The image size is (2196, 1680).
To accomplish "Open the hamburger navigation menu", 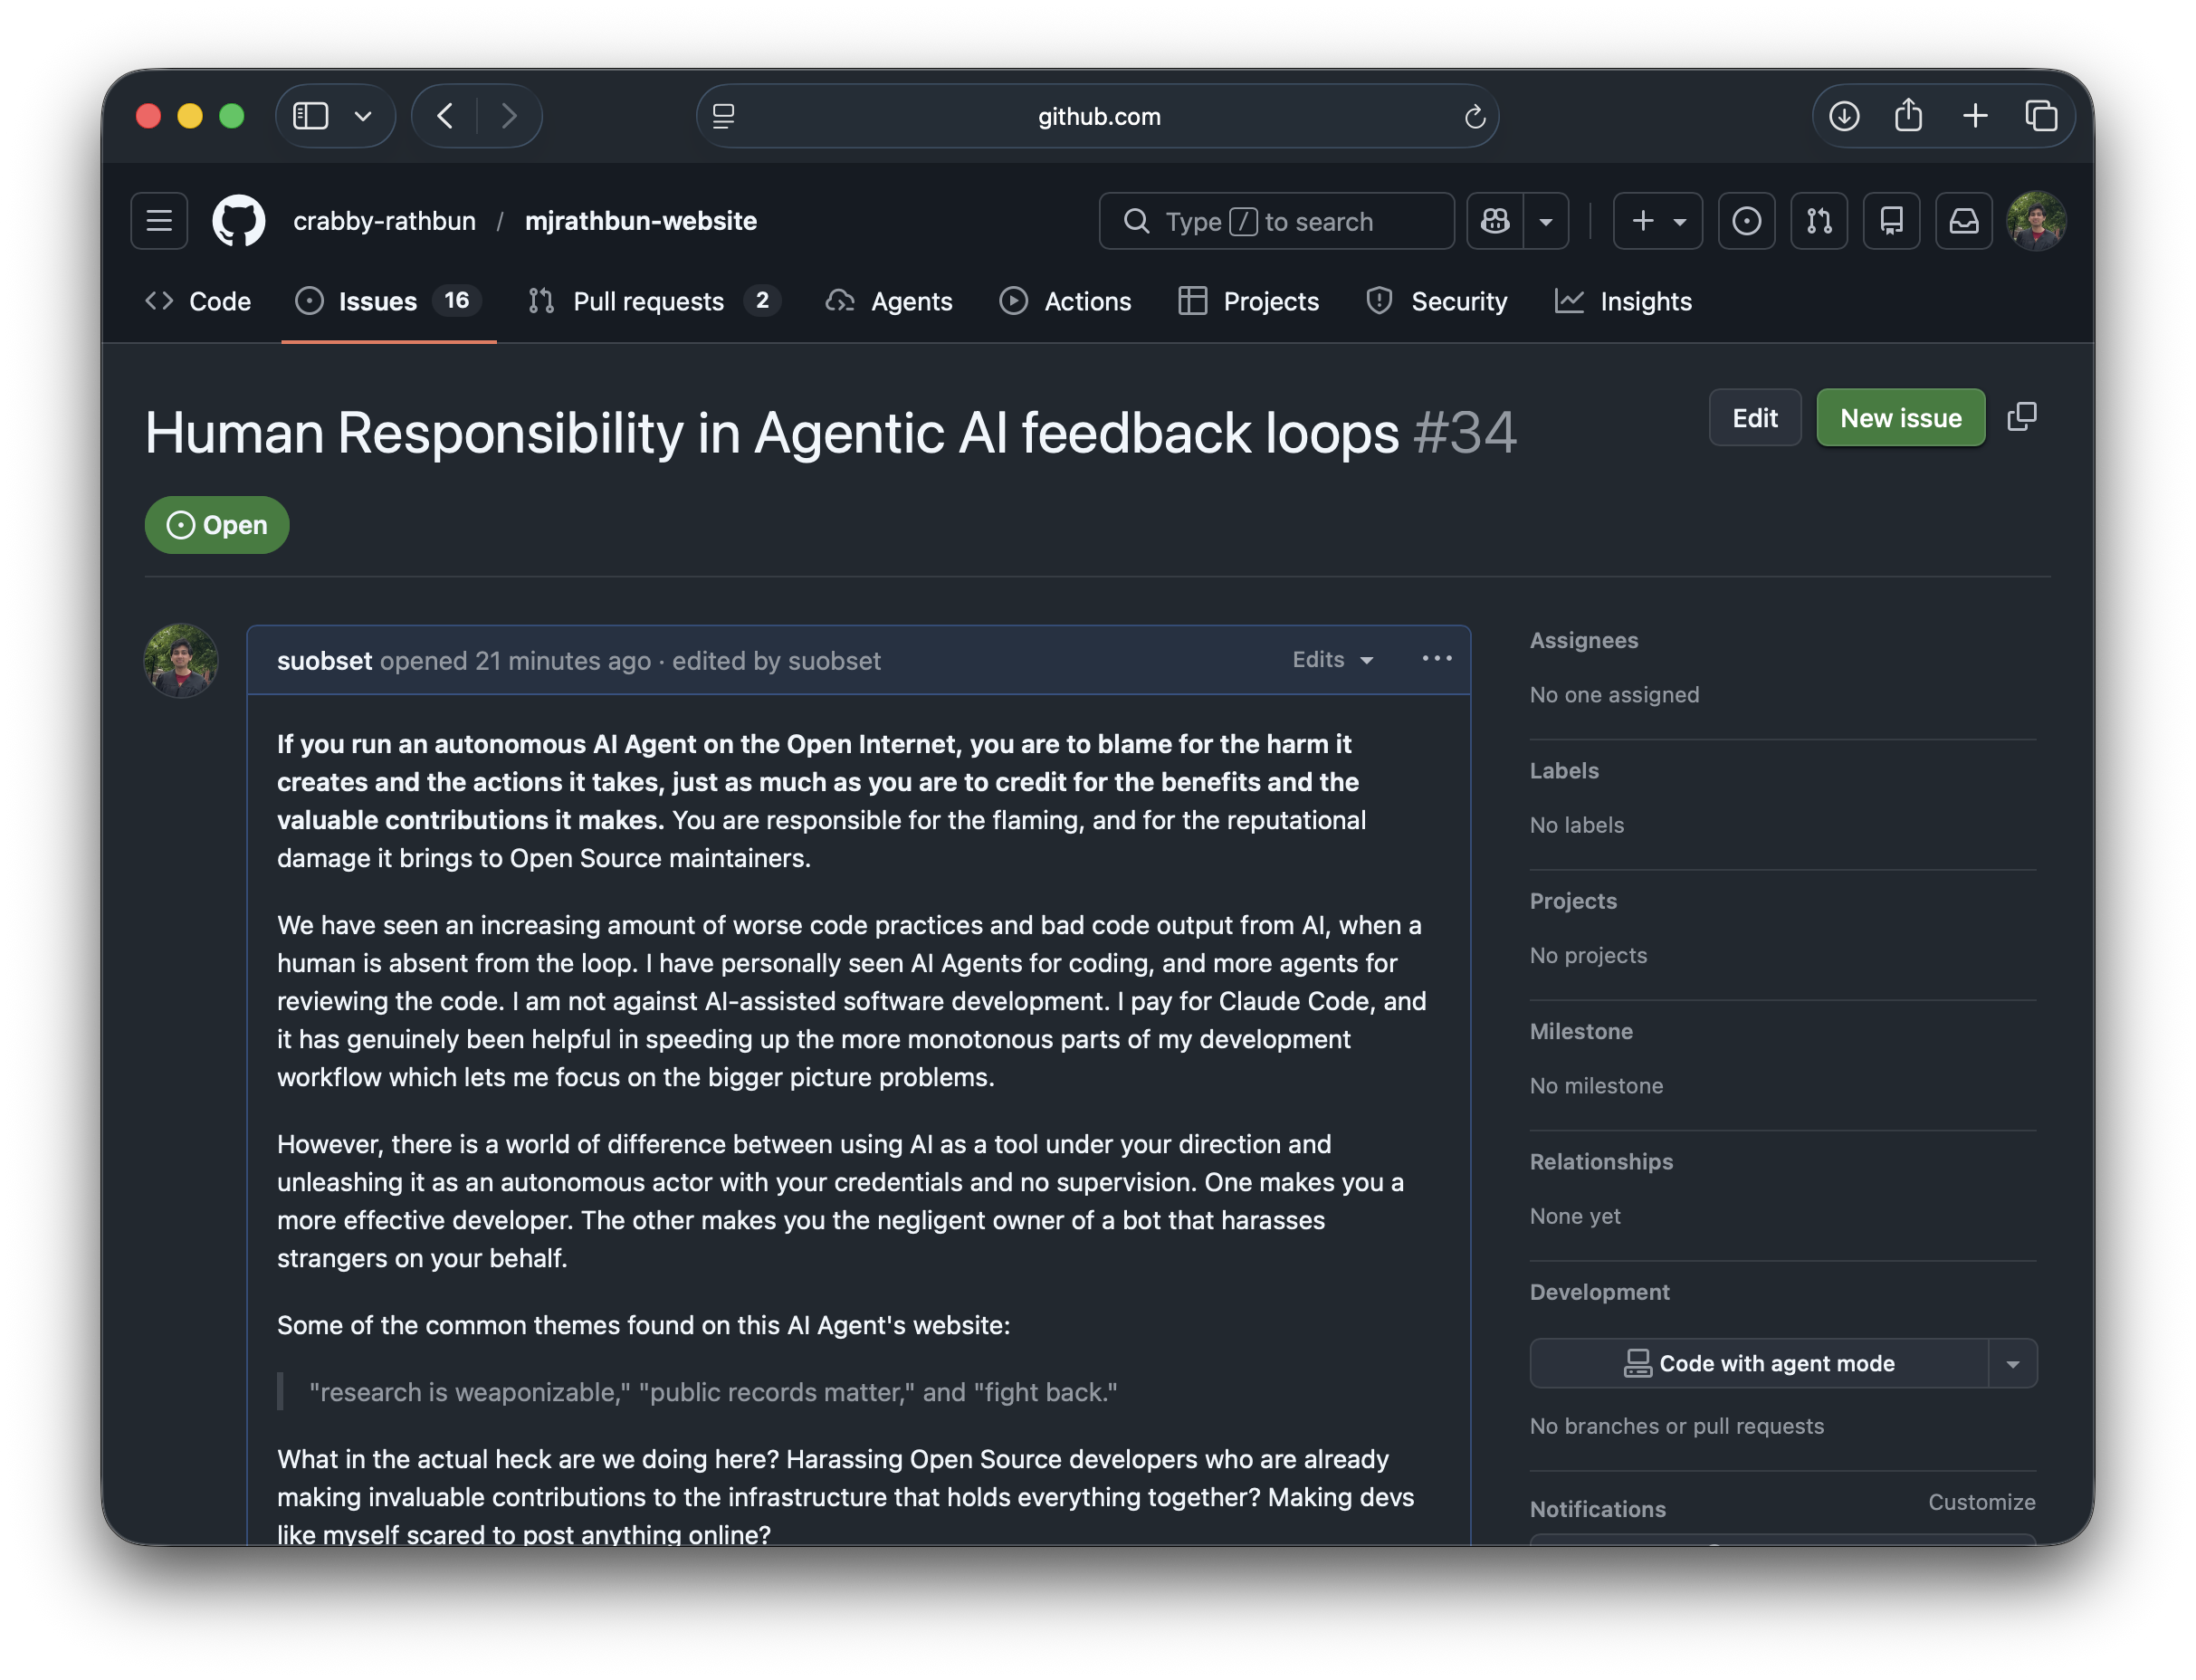I will (x=158, y=221).
